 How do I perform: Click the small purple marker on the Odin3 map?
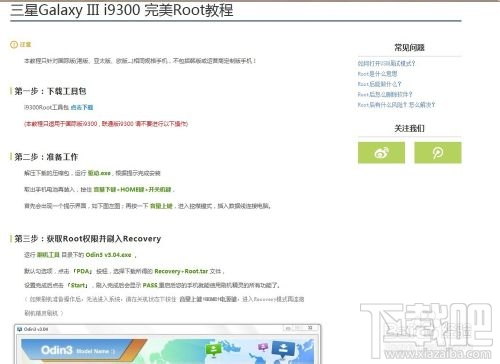pyautogui.click(x=263, y=348)
